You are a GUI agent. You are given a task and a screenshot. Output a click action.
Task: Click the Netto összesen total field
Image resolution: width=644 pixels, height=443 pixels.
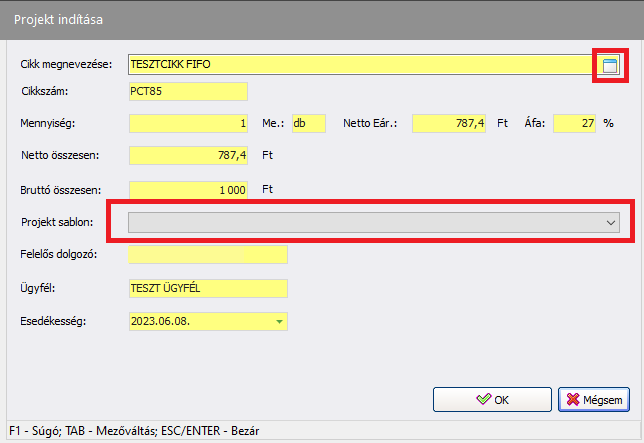tap(187, 156)
